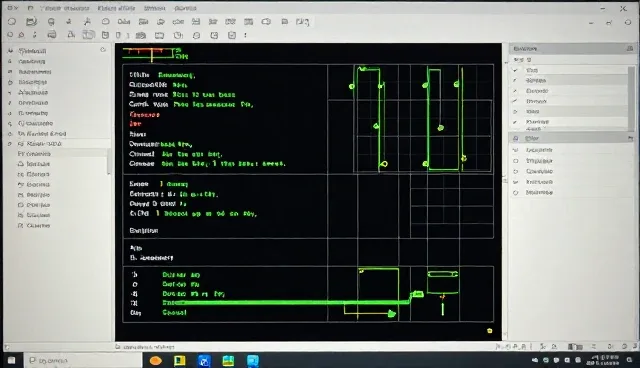The width and height of the screenshot is (640, 368).
Task: Click the round icon below the window close button
Action: point(628,22)
